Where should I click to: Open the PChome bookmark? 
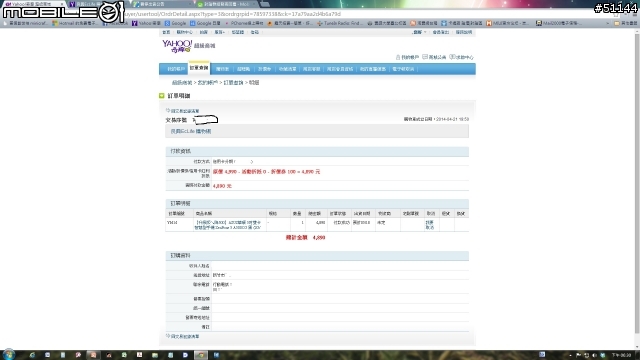pos(245,23)
